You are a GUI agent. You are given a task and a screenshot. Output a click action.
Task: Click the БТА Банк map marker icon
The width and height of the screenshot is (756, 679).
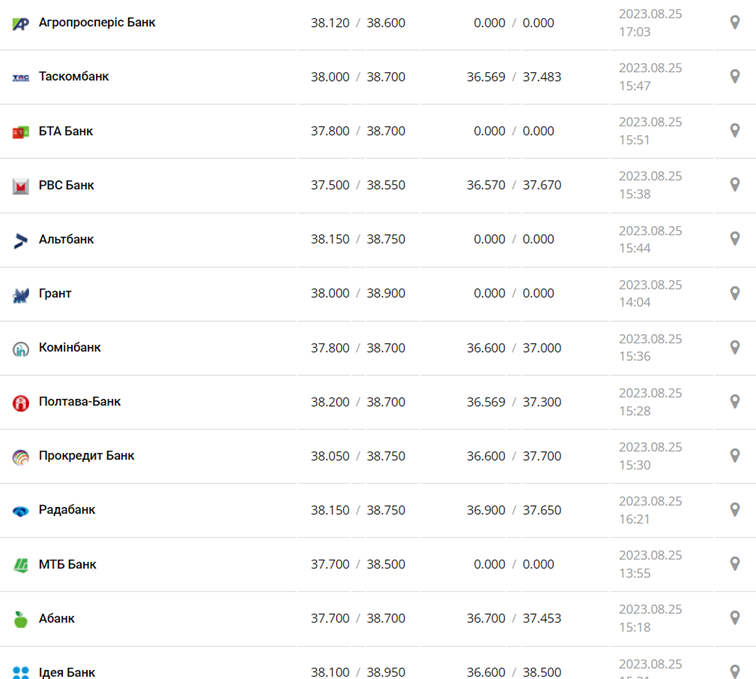[735, 131]
